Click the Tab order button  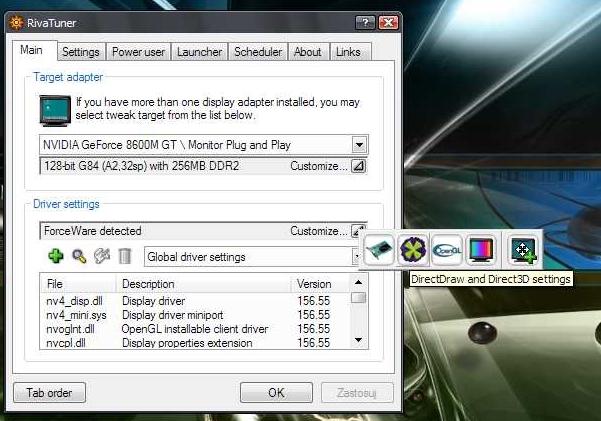49,393
